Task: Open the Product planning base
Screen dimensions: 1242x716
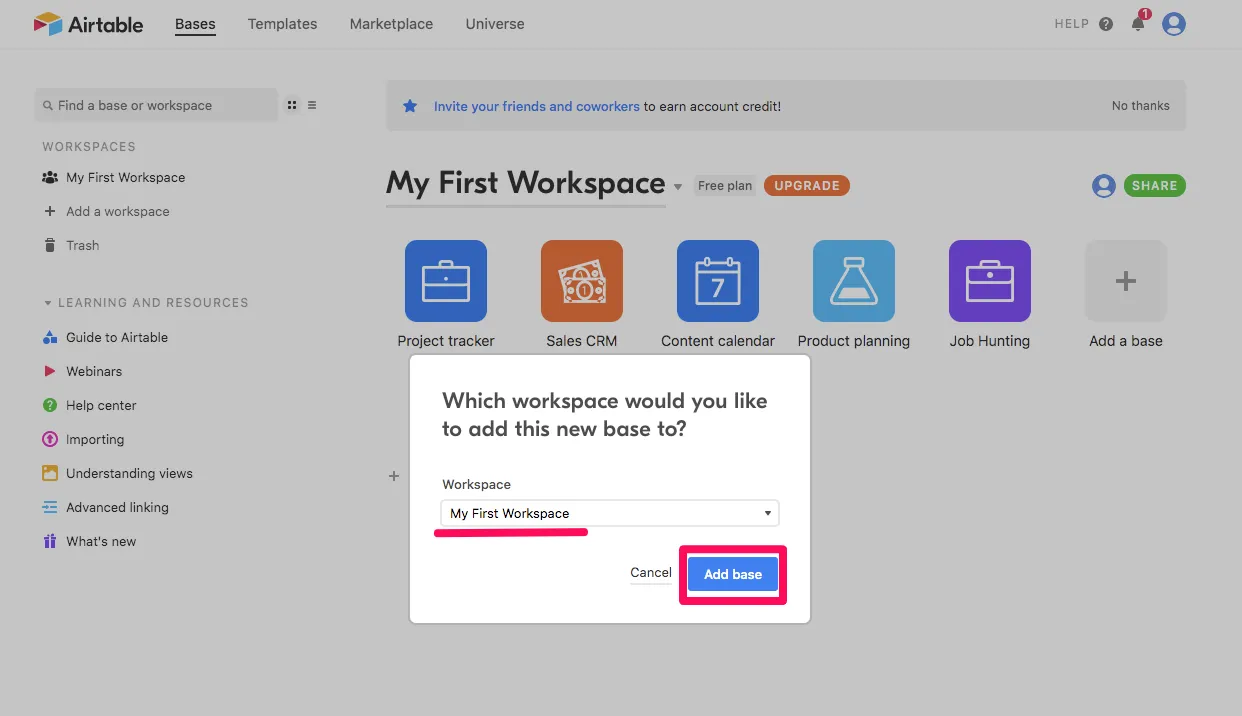Action: [x=854, y=281]
